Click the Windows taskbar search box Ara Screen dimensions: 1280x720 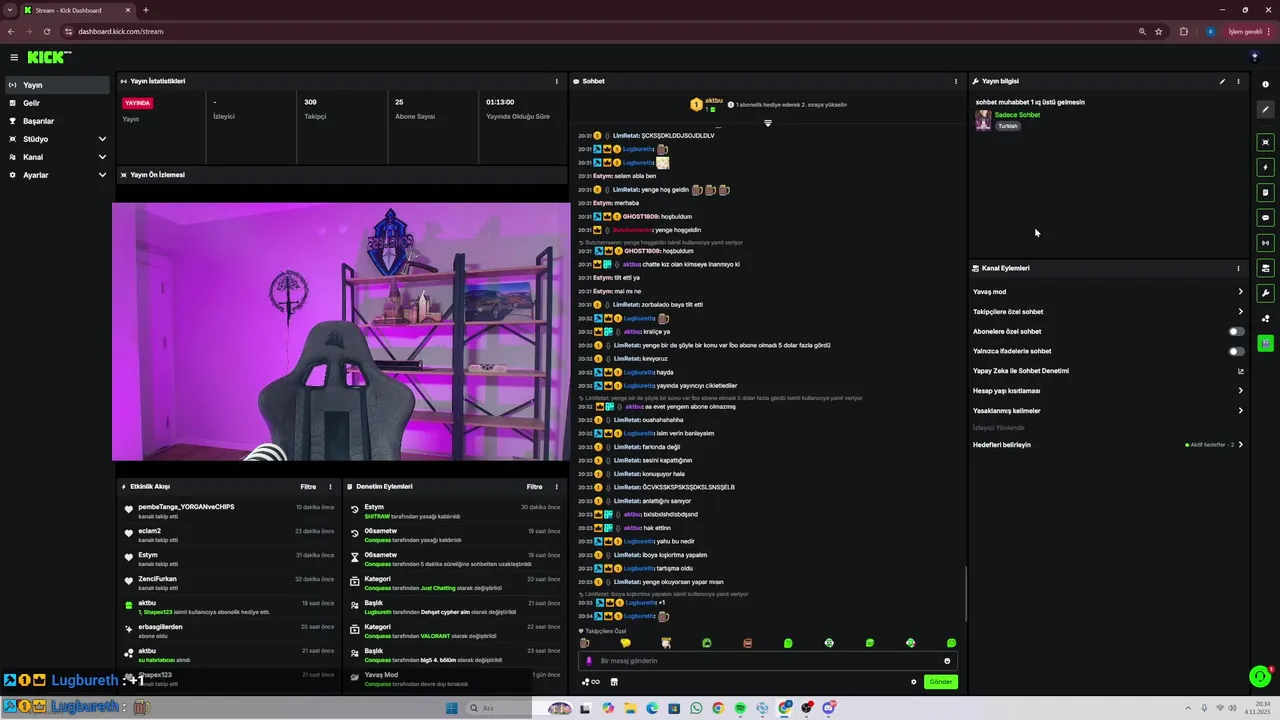pyautogui.click(x=499, y=708)
